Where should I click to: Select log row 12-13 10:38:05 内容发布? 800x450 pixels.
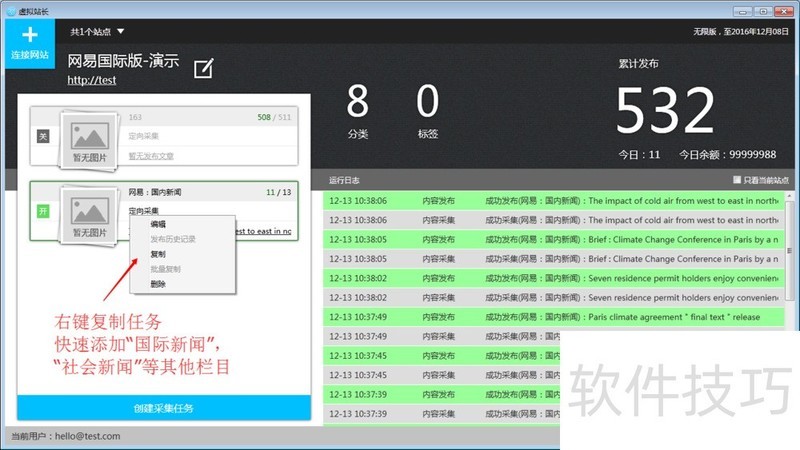click(x=554, y=240)
